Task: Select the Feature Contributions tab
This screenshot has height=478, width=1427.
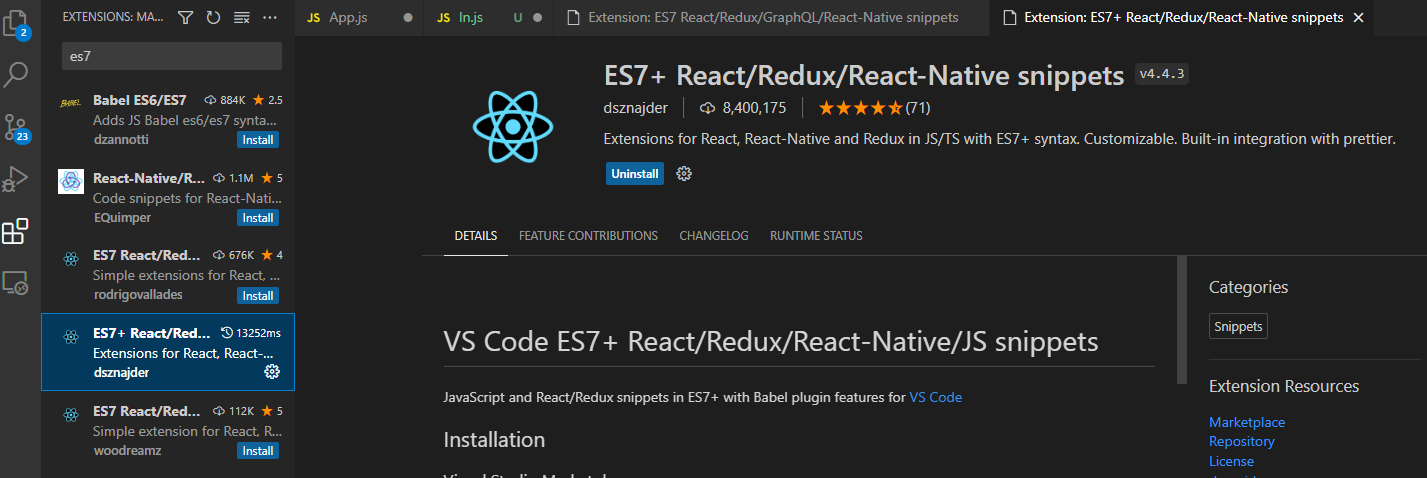Action: (x=588, y=236)
